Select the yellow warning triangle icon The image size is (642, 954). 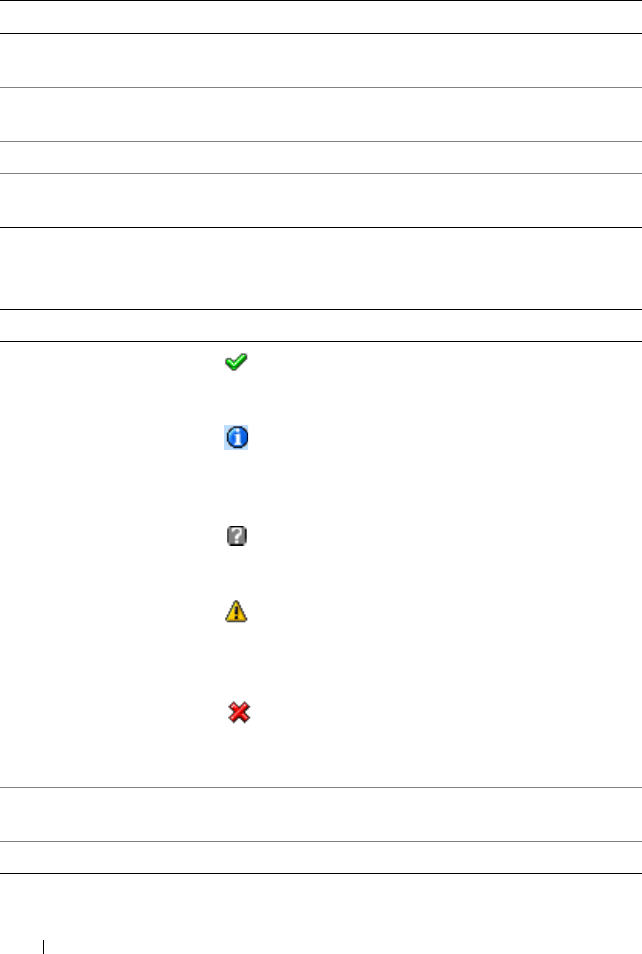tap(236, 611)
